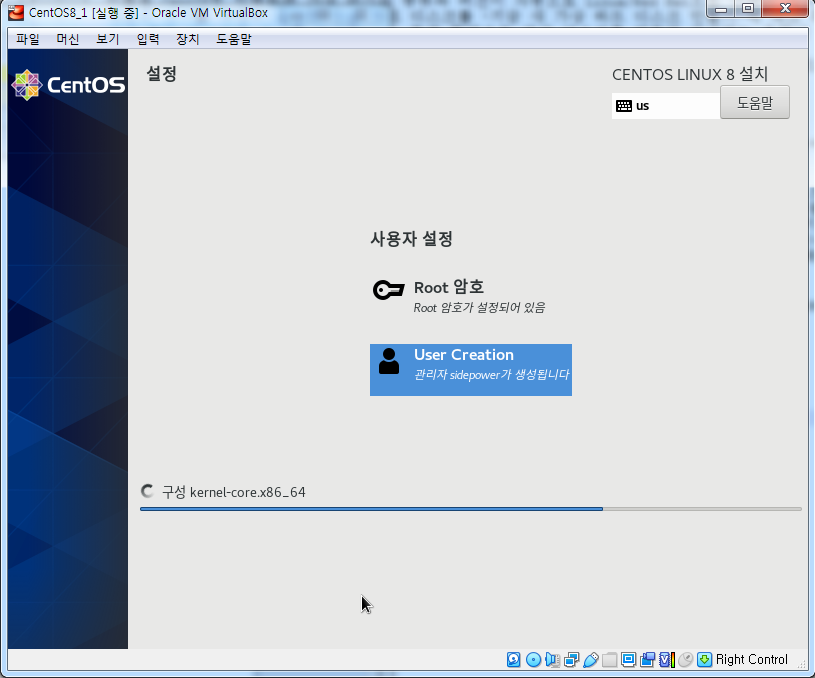Click the window resize grip in corner

click(802, 664)
